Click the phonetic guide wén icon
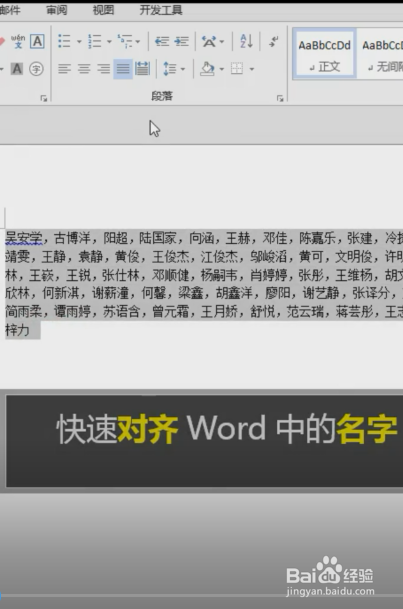 click(x=18, y=41)
